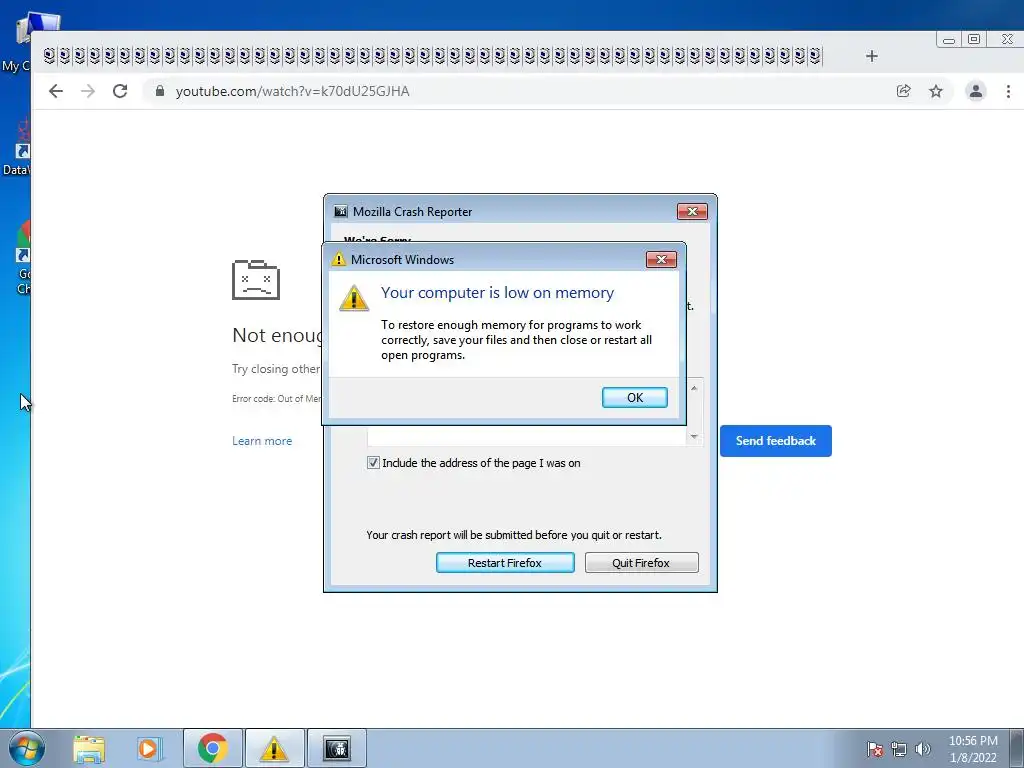Click Quit Firefox button
The width and height of the screenshot is (1024, 768).
click(x=641, y=563)
